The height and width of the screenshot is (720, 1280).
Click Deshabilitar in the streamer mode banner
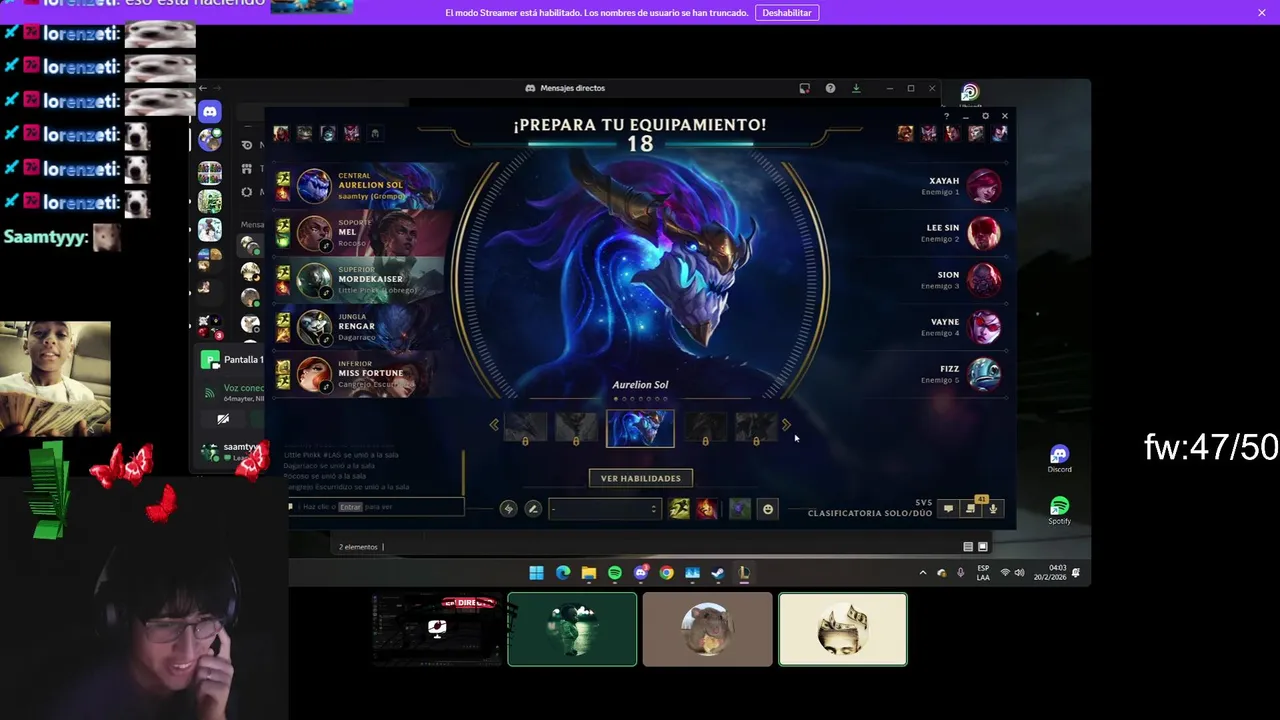(x=787, y=13)
